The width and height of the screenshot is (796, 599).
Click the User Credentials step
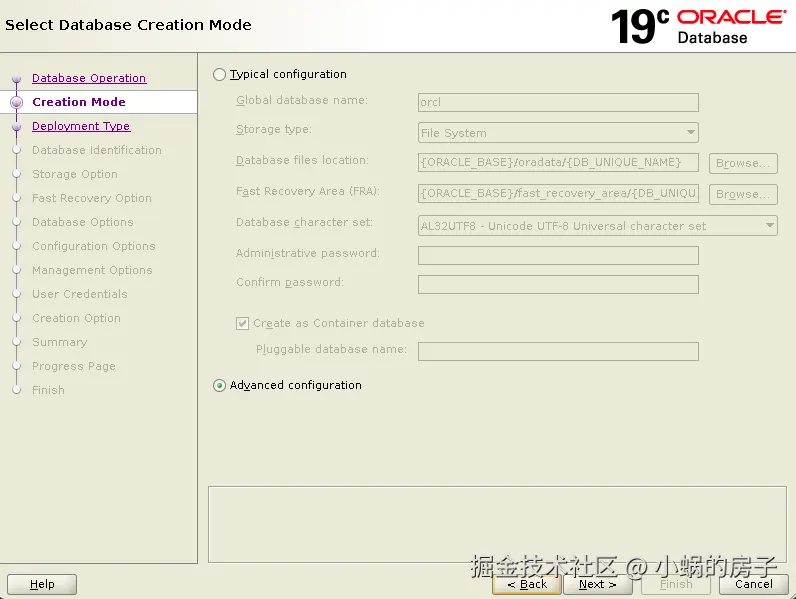click(80, 294)
